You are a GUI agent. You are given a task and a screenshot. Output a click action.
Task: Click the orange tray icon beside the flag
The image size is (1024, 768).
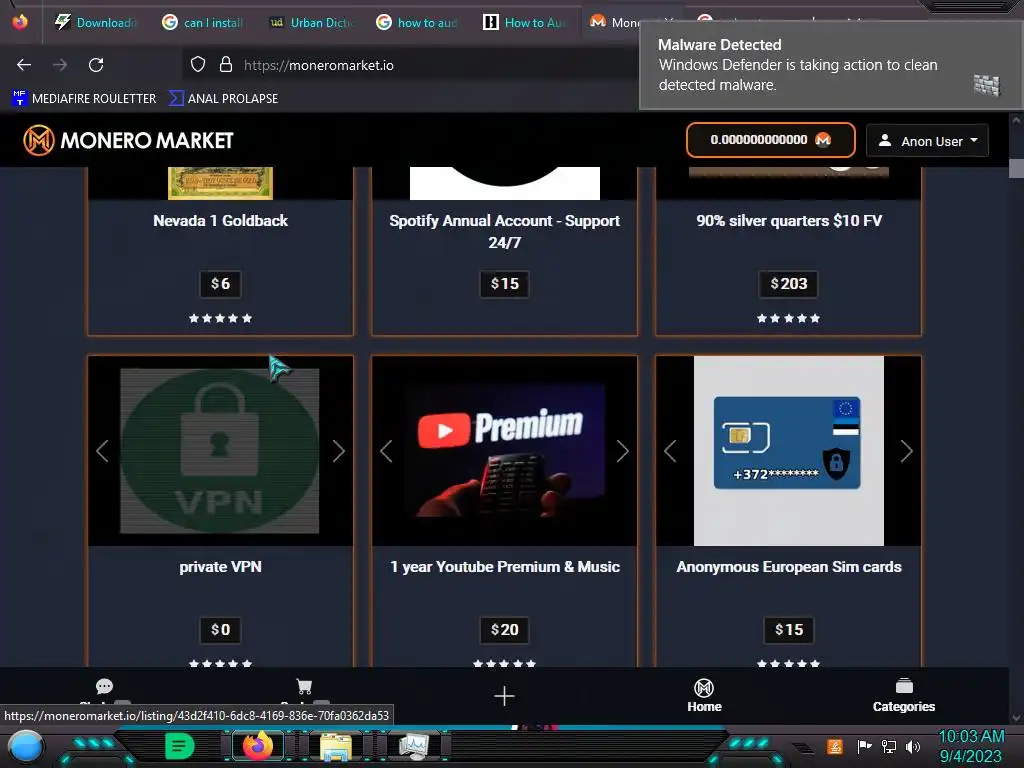tap(835, 746)
